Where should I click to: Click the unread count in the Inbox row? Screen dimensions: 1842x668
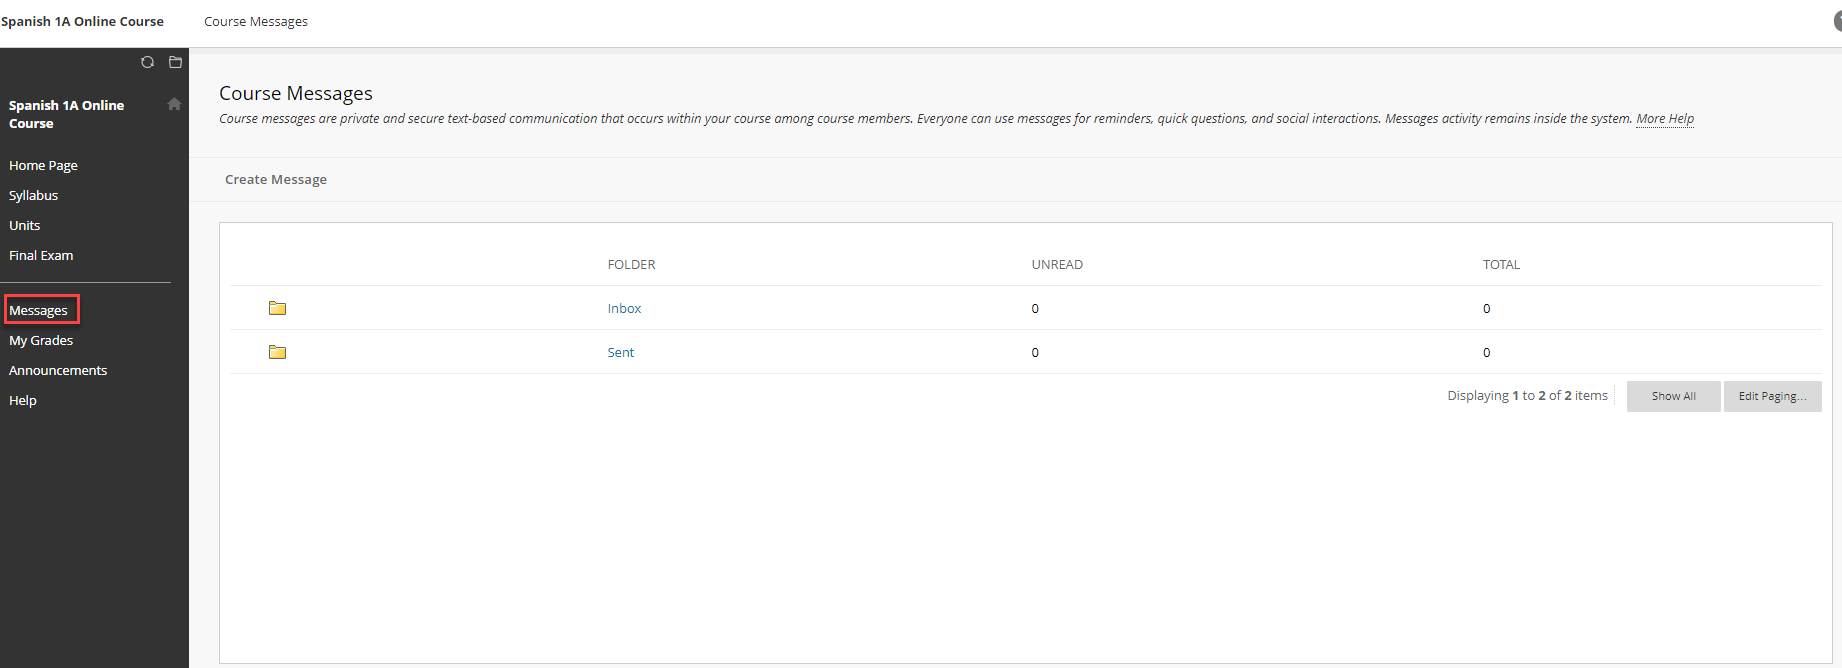pos(1035,308)
